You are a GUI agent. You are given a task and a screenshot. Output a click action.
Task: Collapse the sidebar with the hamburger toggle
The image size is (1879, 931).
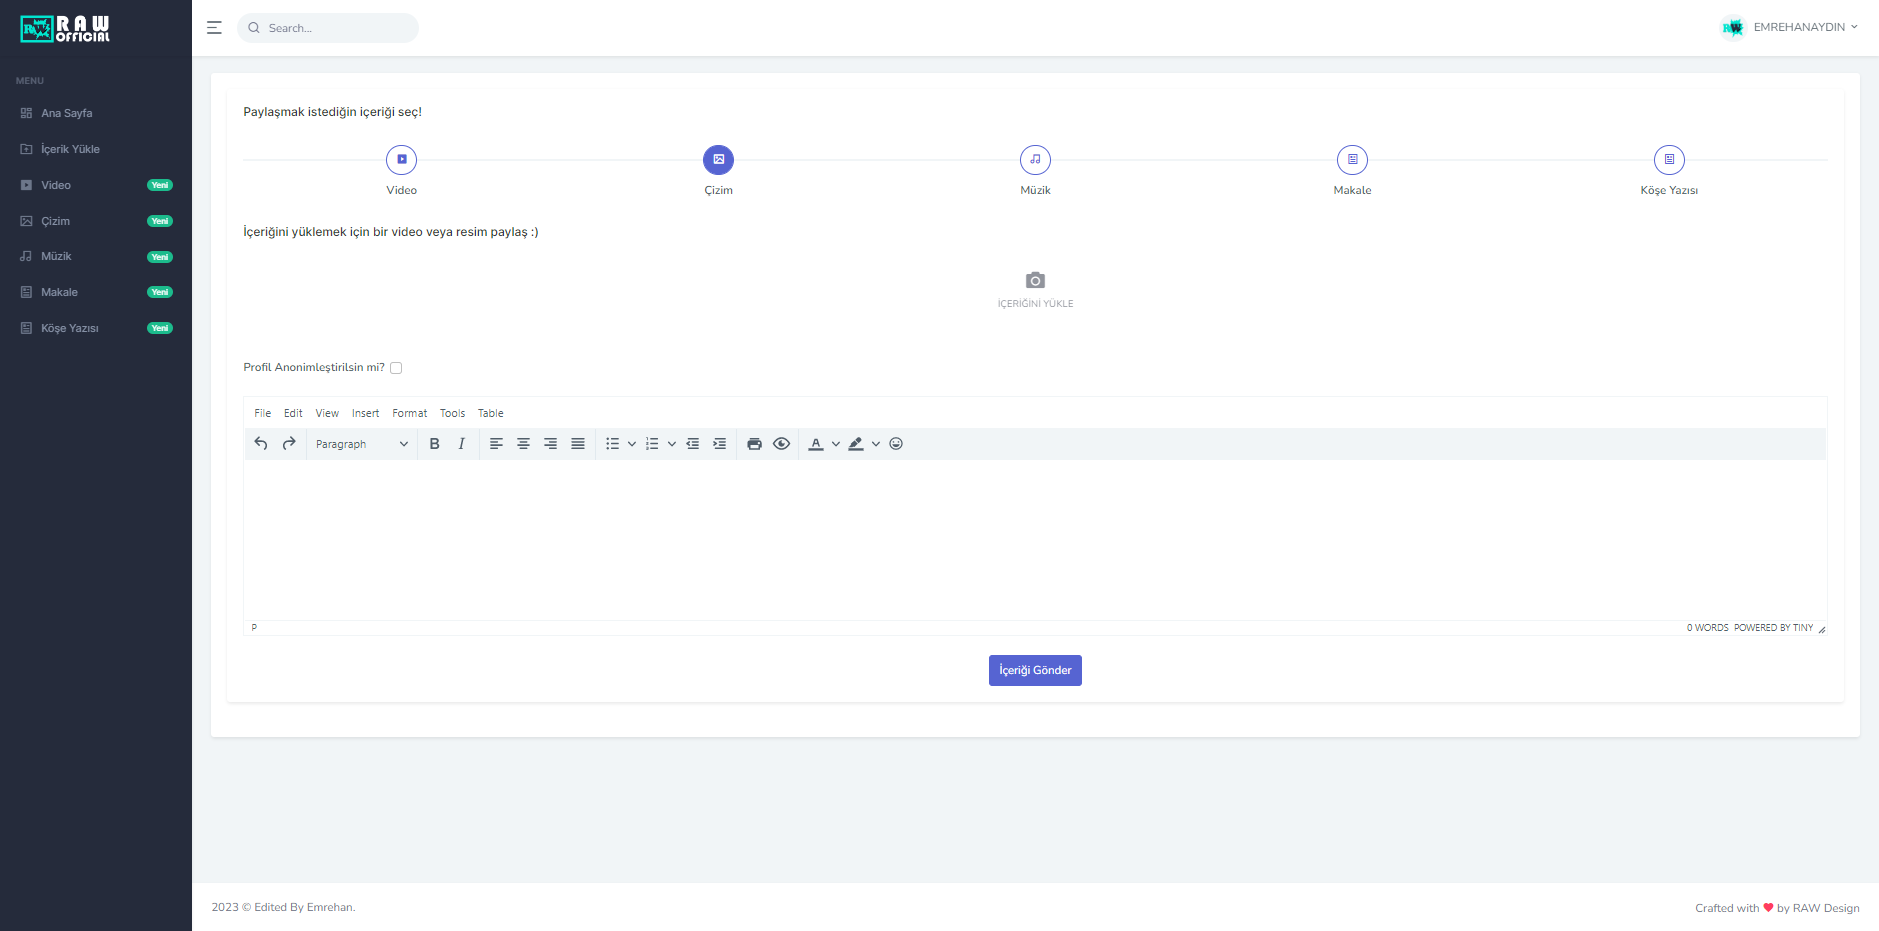point(214,27)
